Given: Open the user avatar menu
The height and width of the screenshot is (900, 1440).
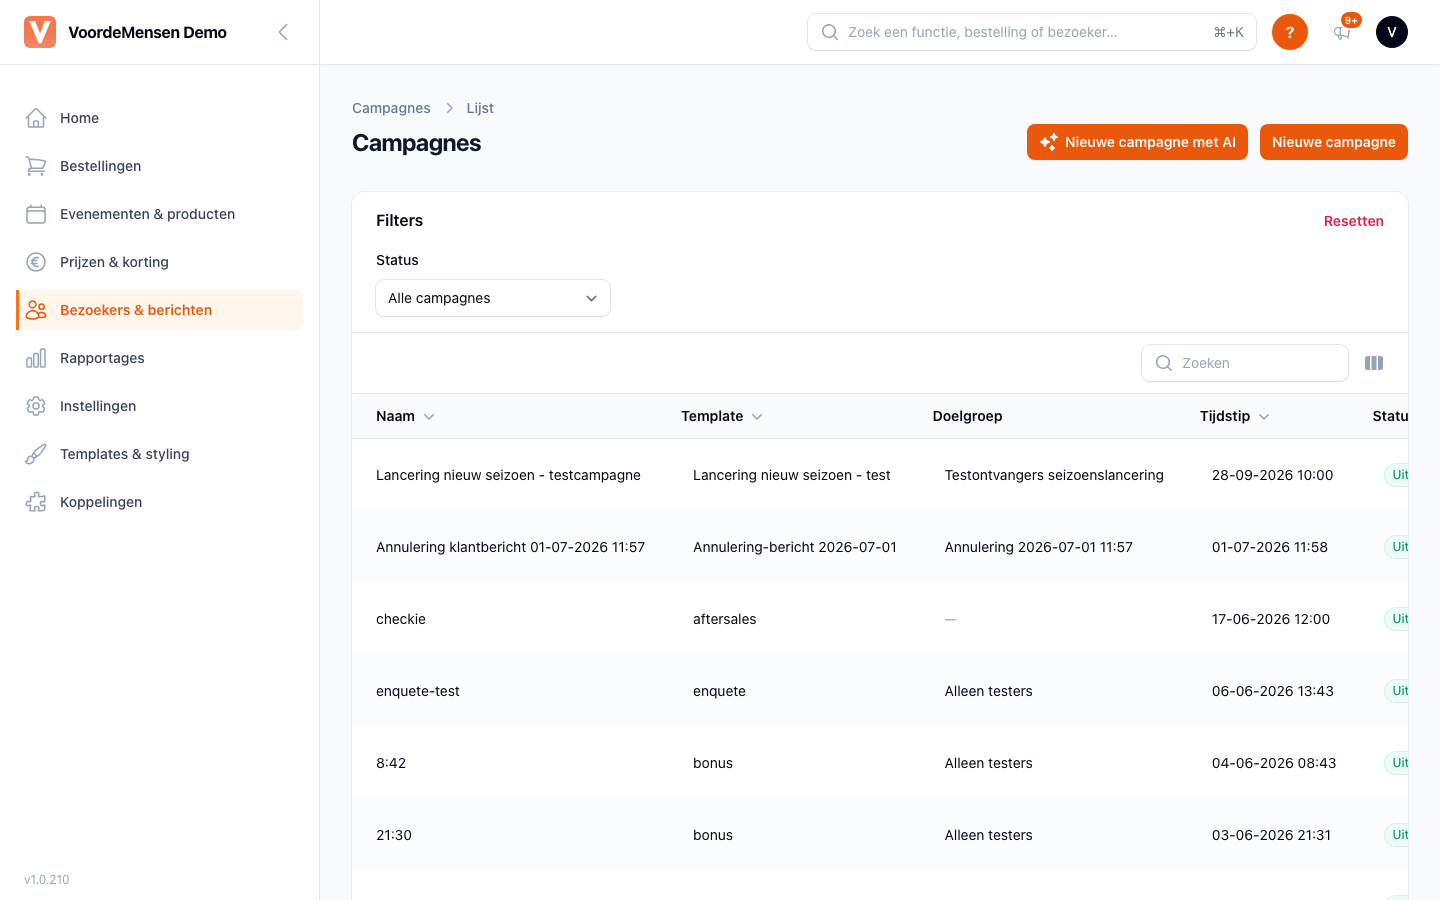Looking at the screenshot, I should (x=1392, y=32).
